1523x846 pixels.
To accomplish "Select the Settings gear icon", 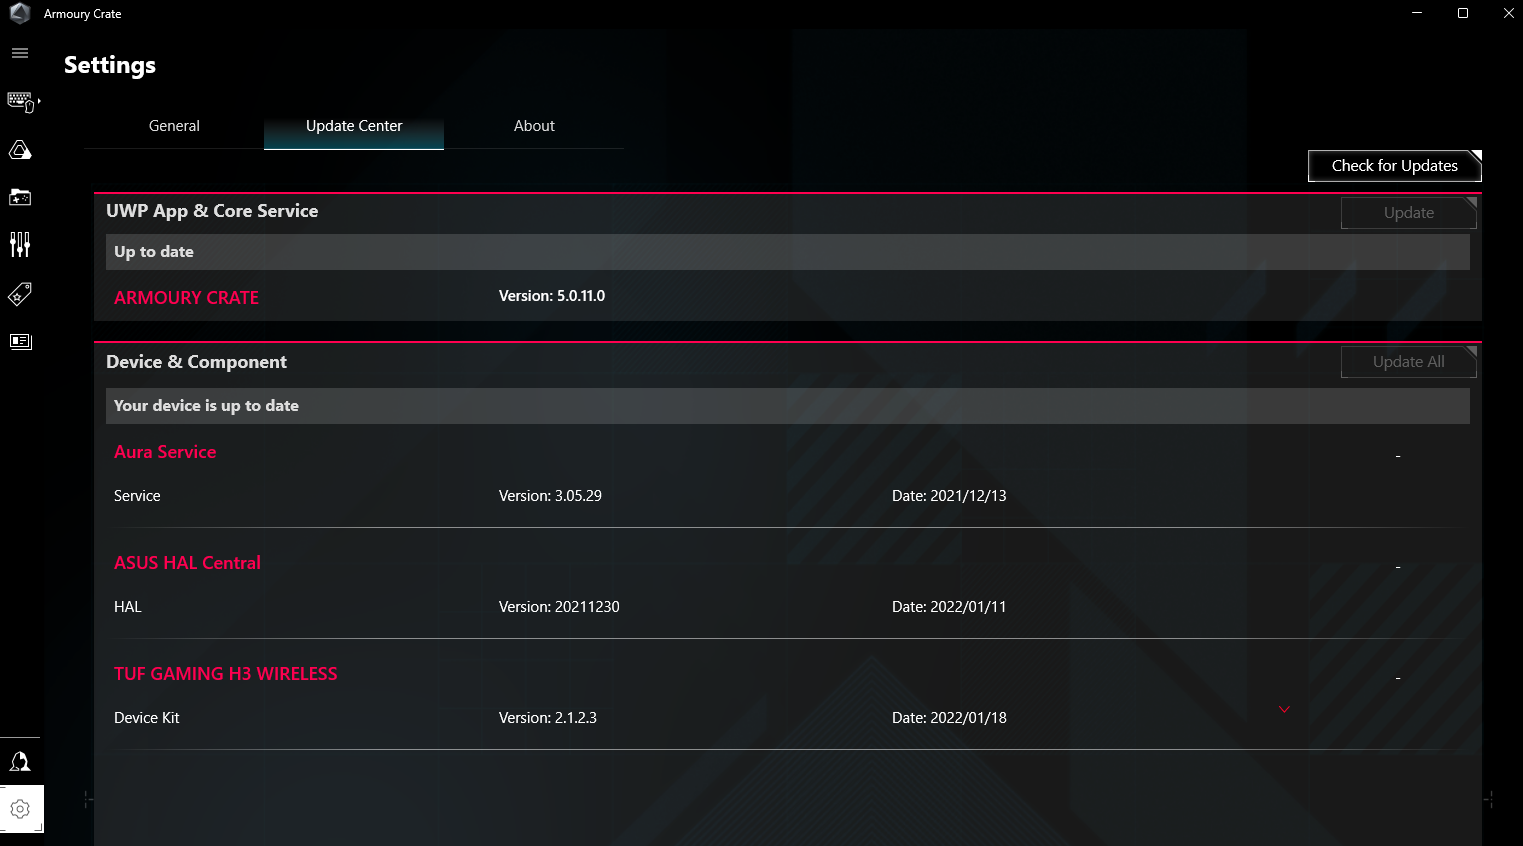I will (x=21, y=809).
